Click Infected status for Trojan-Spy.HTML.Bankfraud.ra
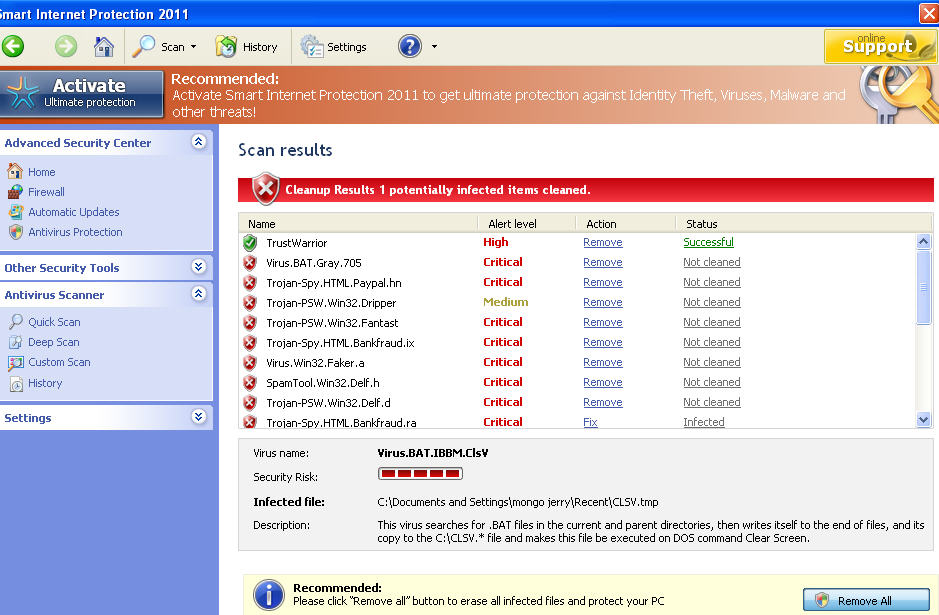This screenshot has height=615, width=939. click(704, 422)
